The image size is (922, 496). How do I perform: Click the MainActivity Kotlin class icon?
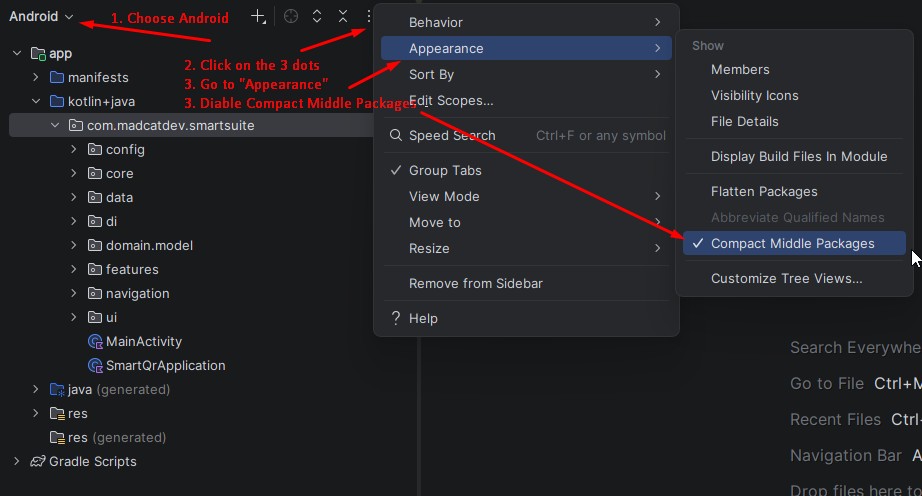pos(95,341)
